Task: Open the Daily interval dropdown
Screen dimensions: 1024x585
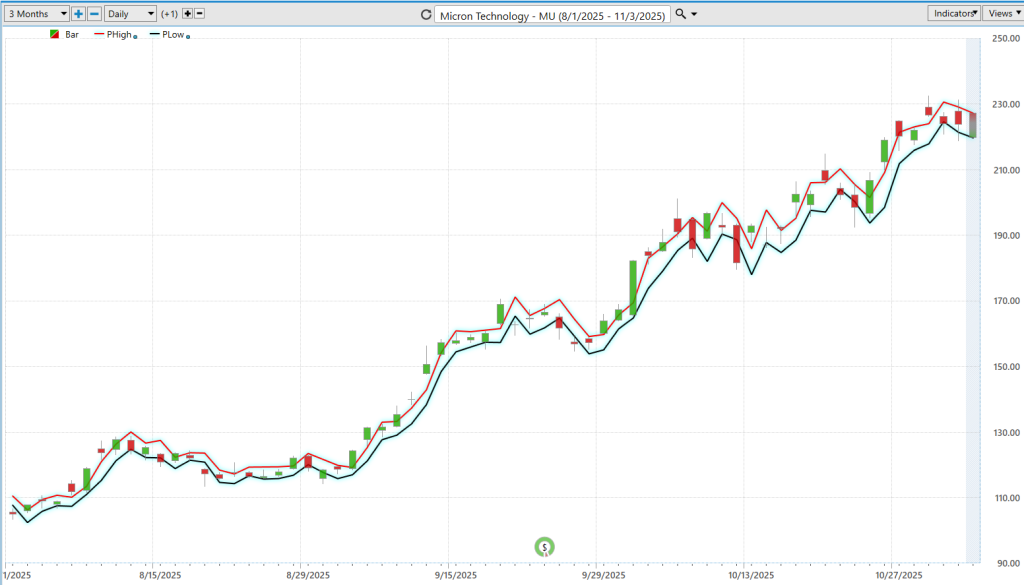Action: tap(131, 14)
